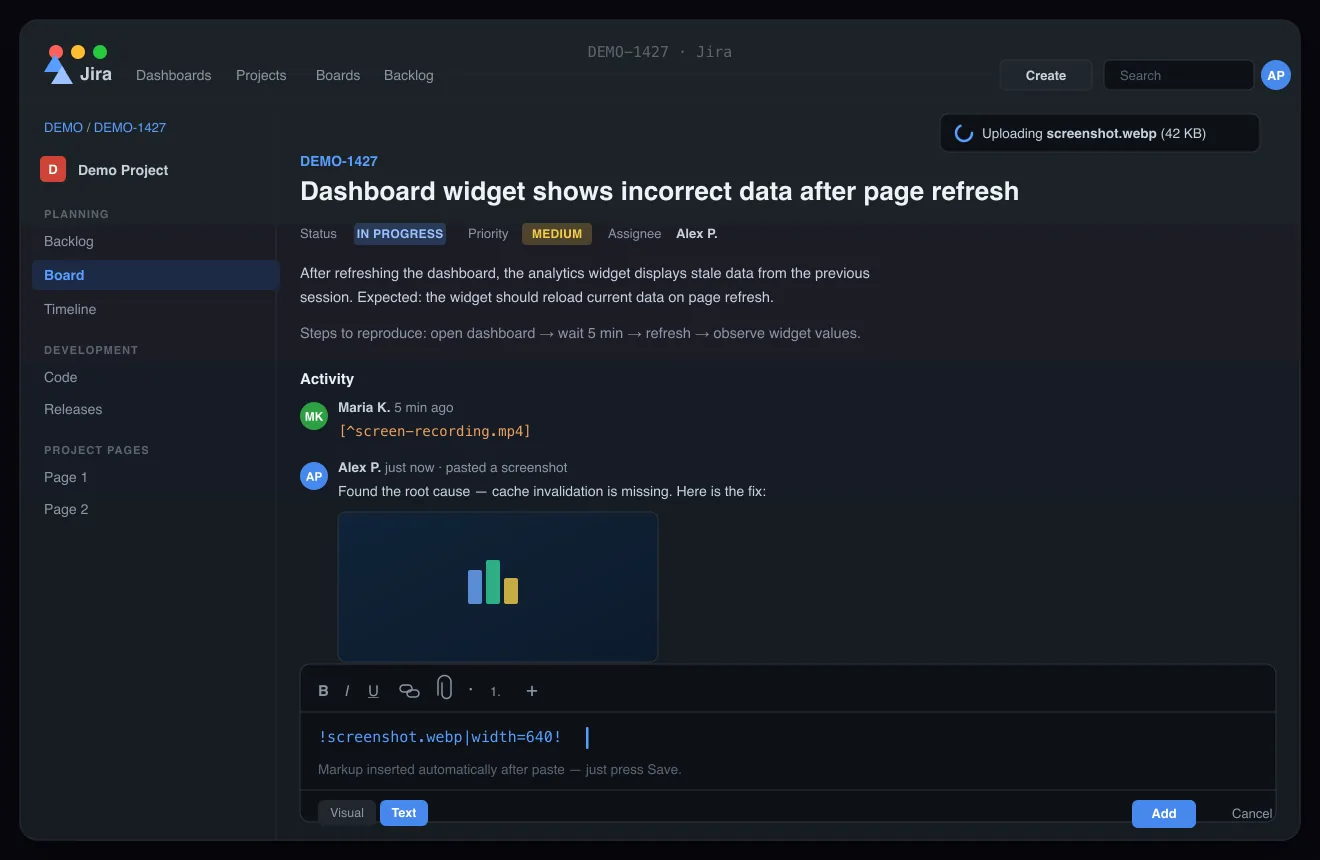The image size is (1320, 860).
Task: Open the Dashboards menu
Action: tap(174, 75)
